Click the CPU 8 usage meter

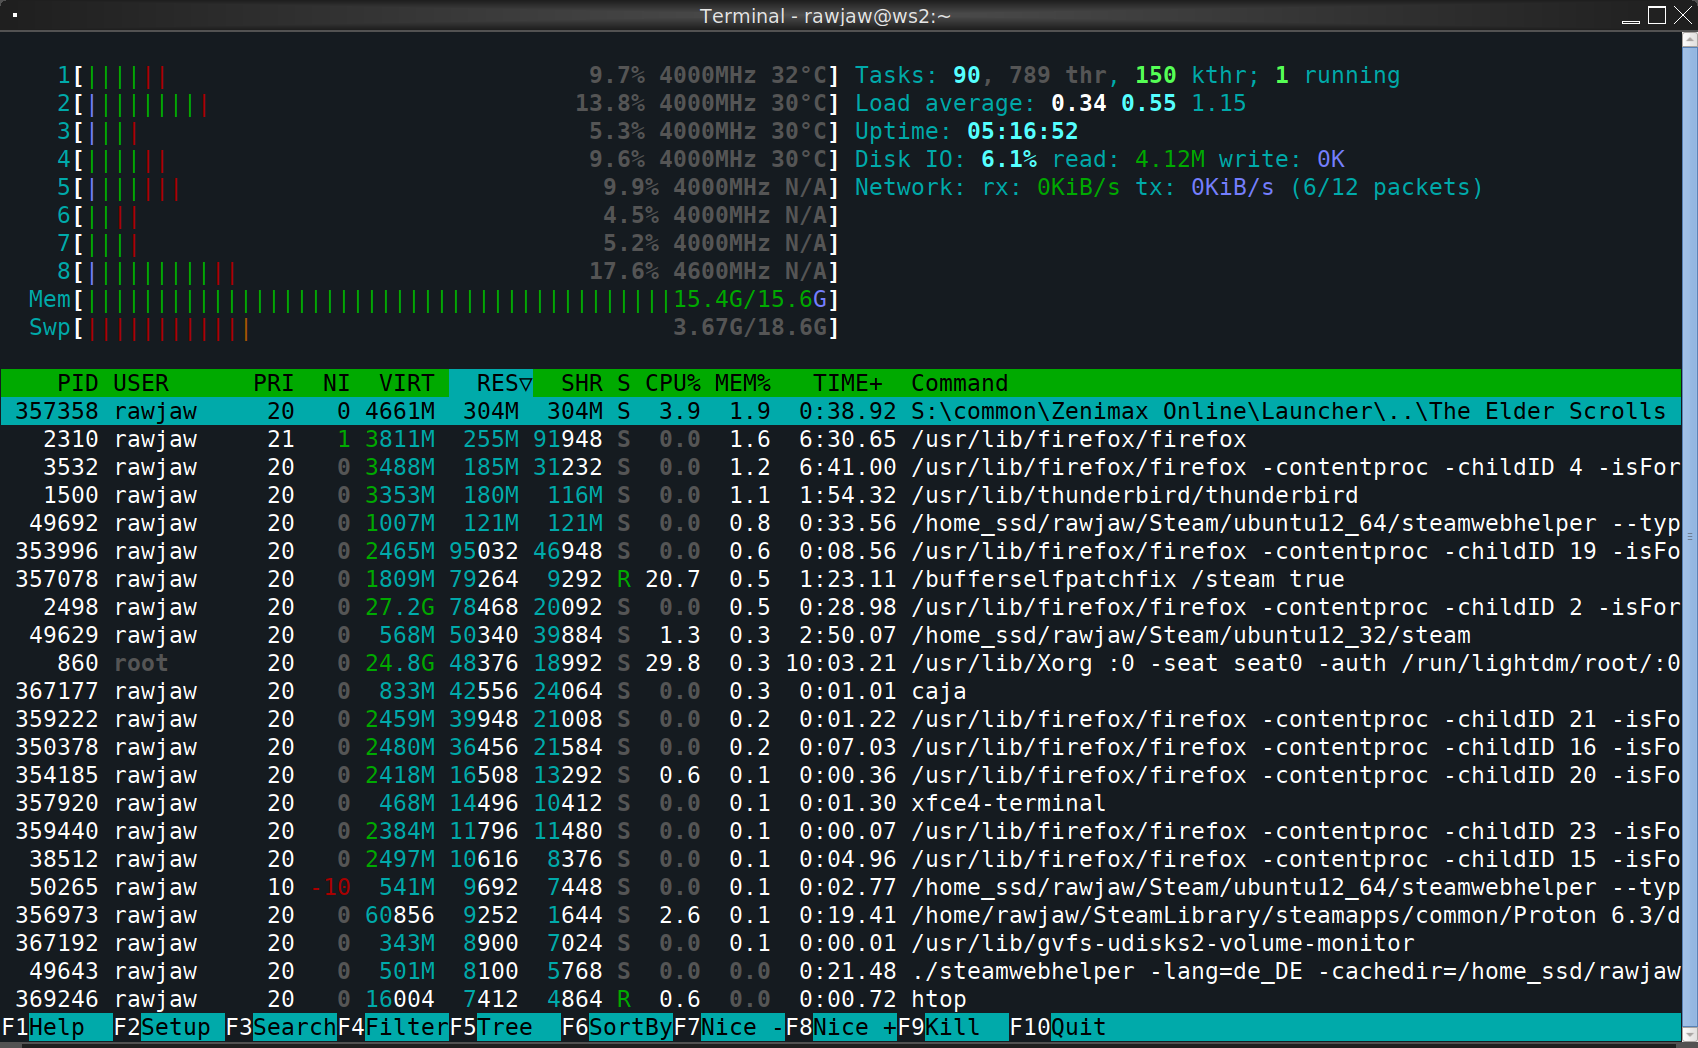(x=448, y=271)
